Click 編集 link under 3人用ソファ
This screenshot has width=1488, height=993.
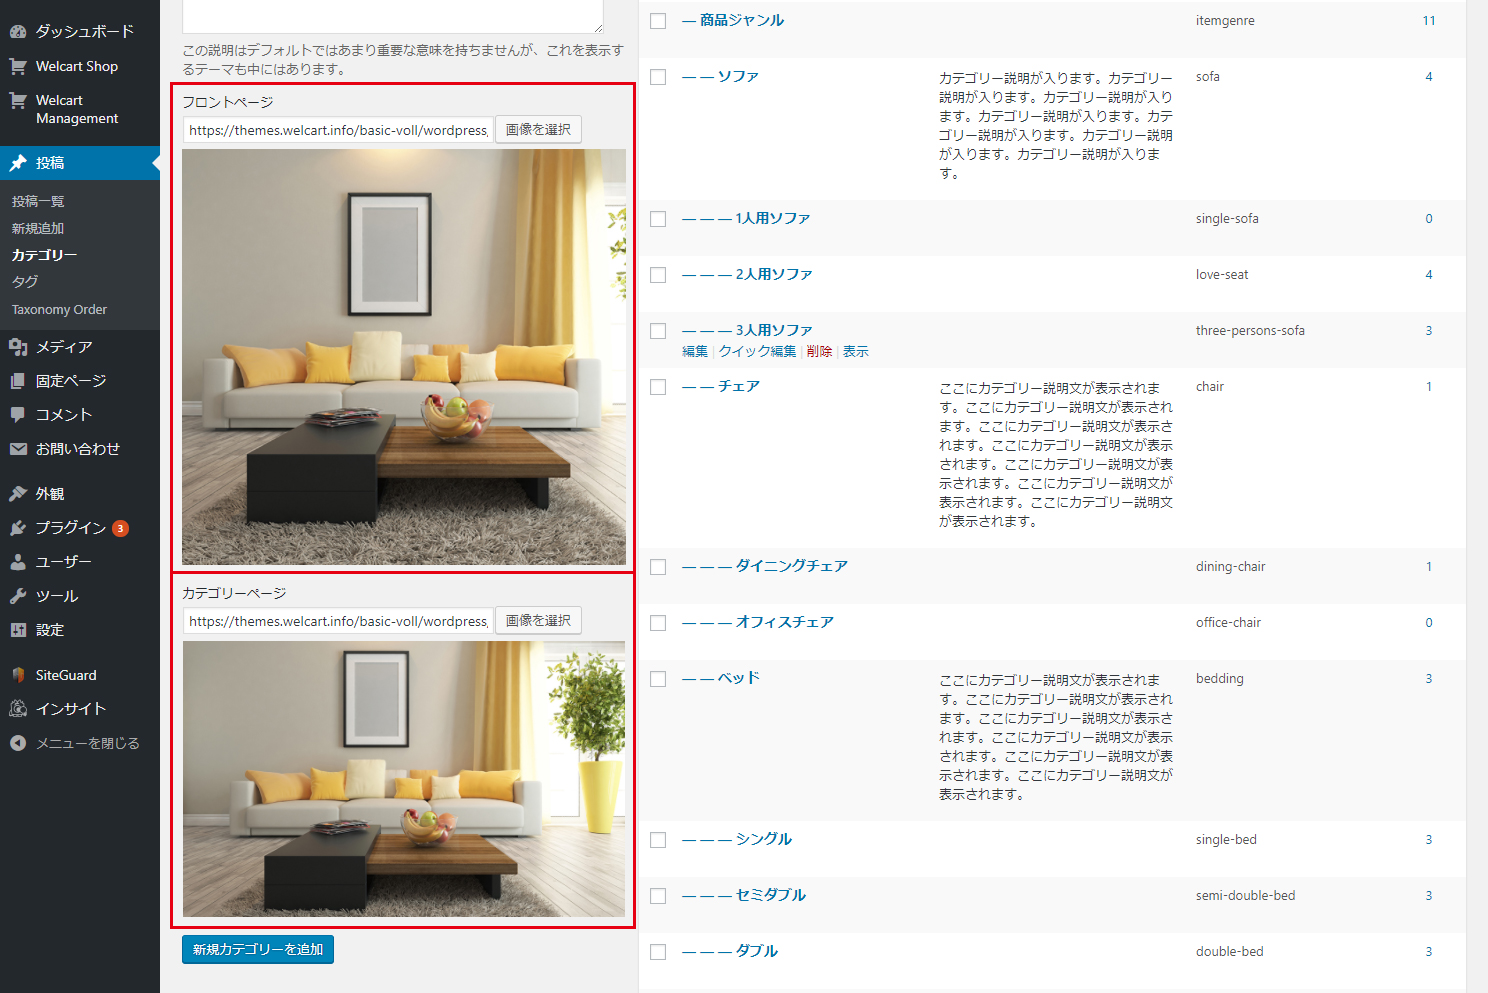click(695, 351)
